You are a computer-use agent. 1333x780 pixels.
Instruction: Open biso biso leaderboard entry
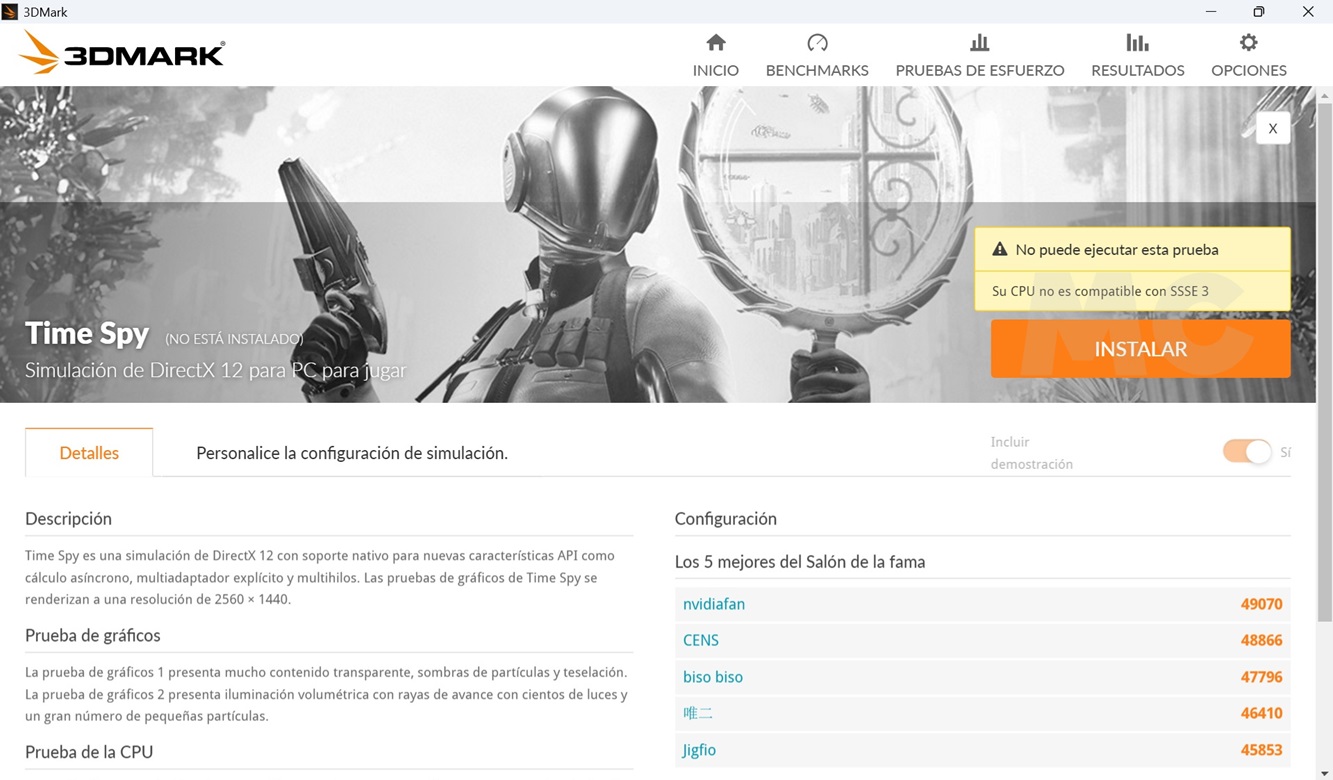pos(713,677)
